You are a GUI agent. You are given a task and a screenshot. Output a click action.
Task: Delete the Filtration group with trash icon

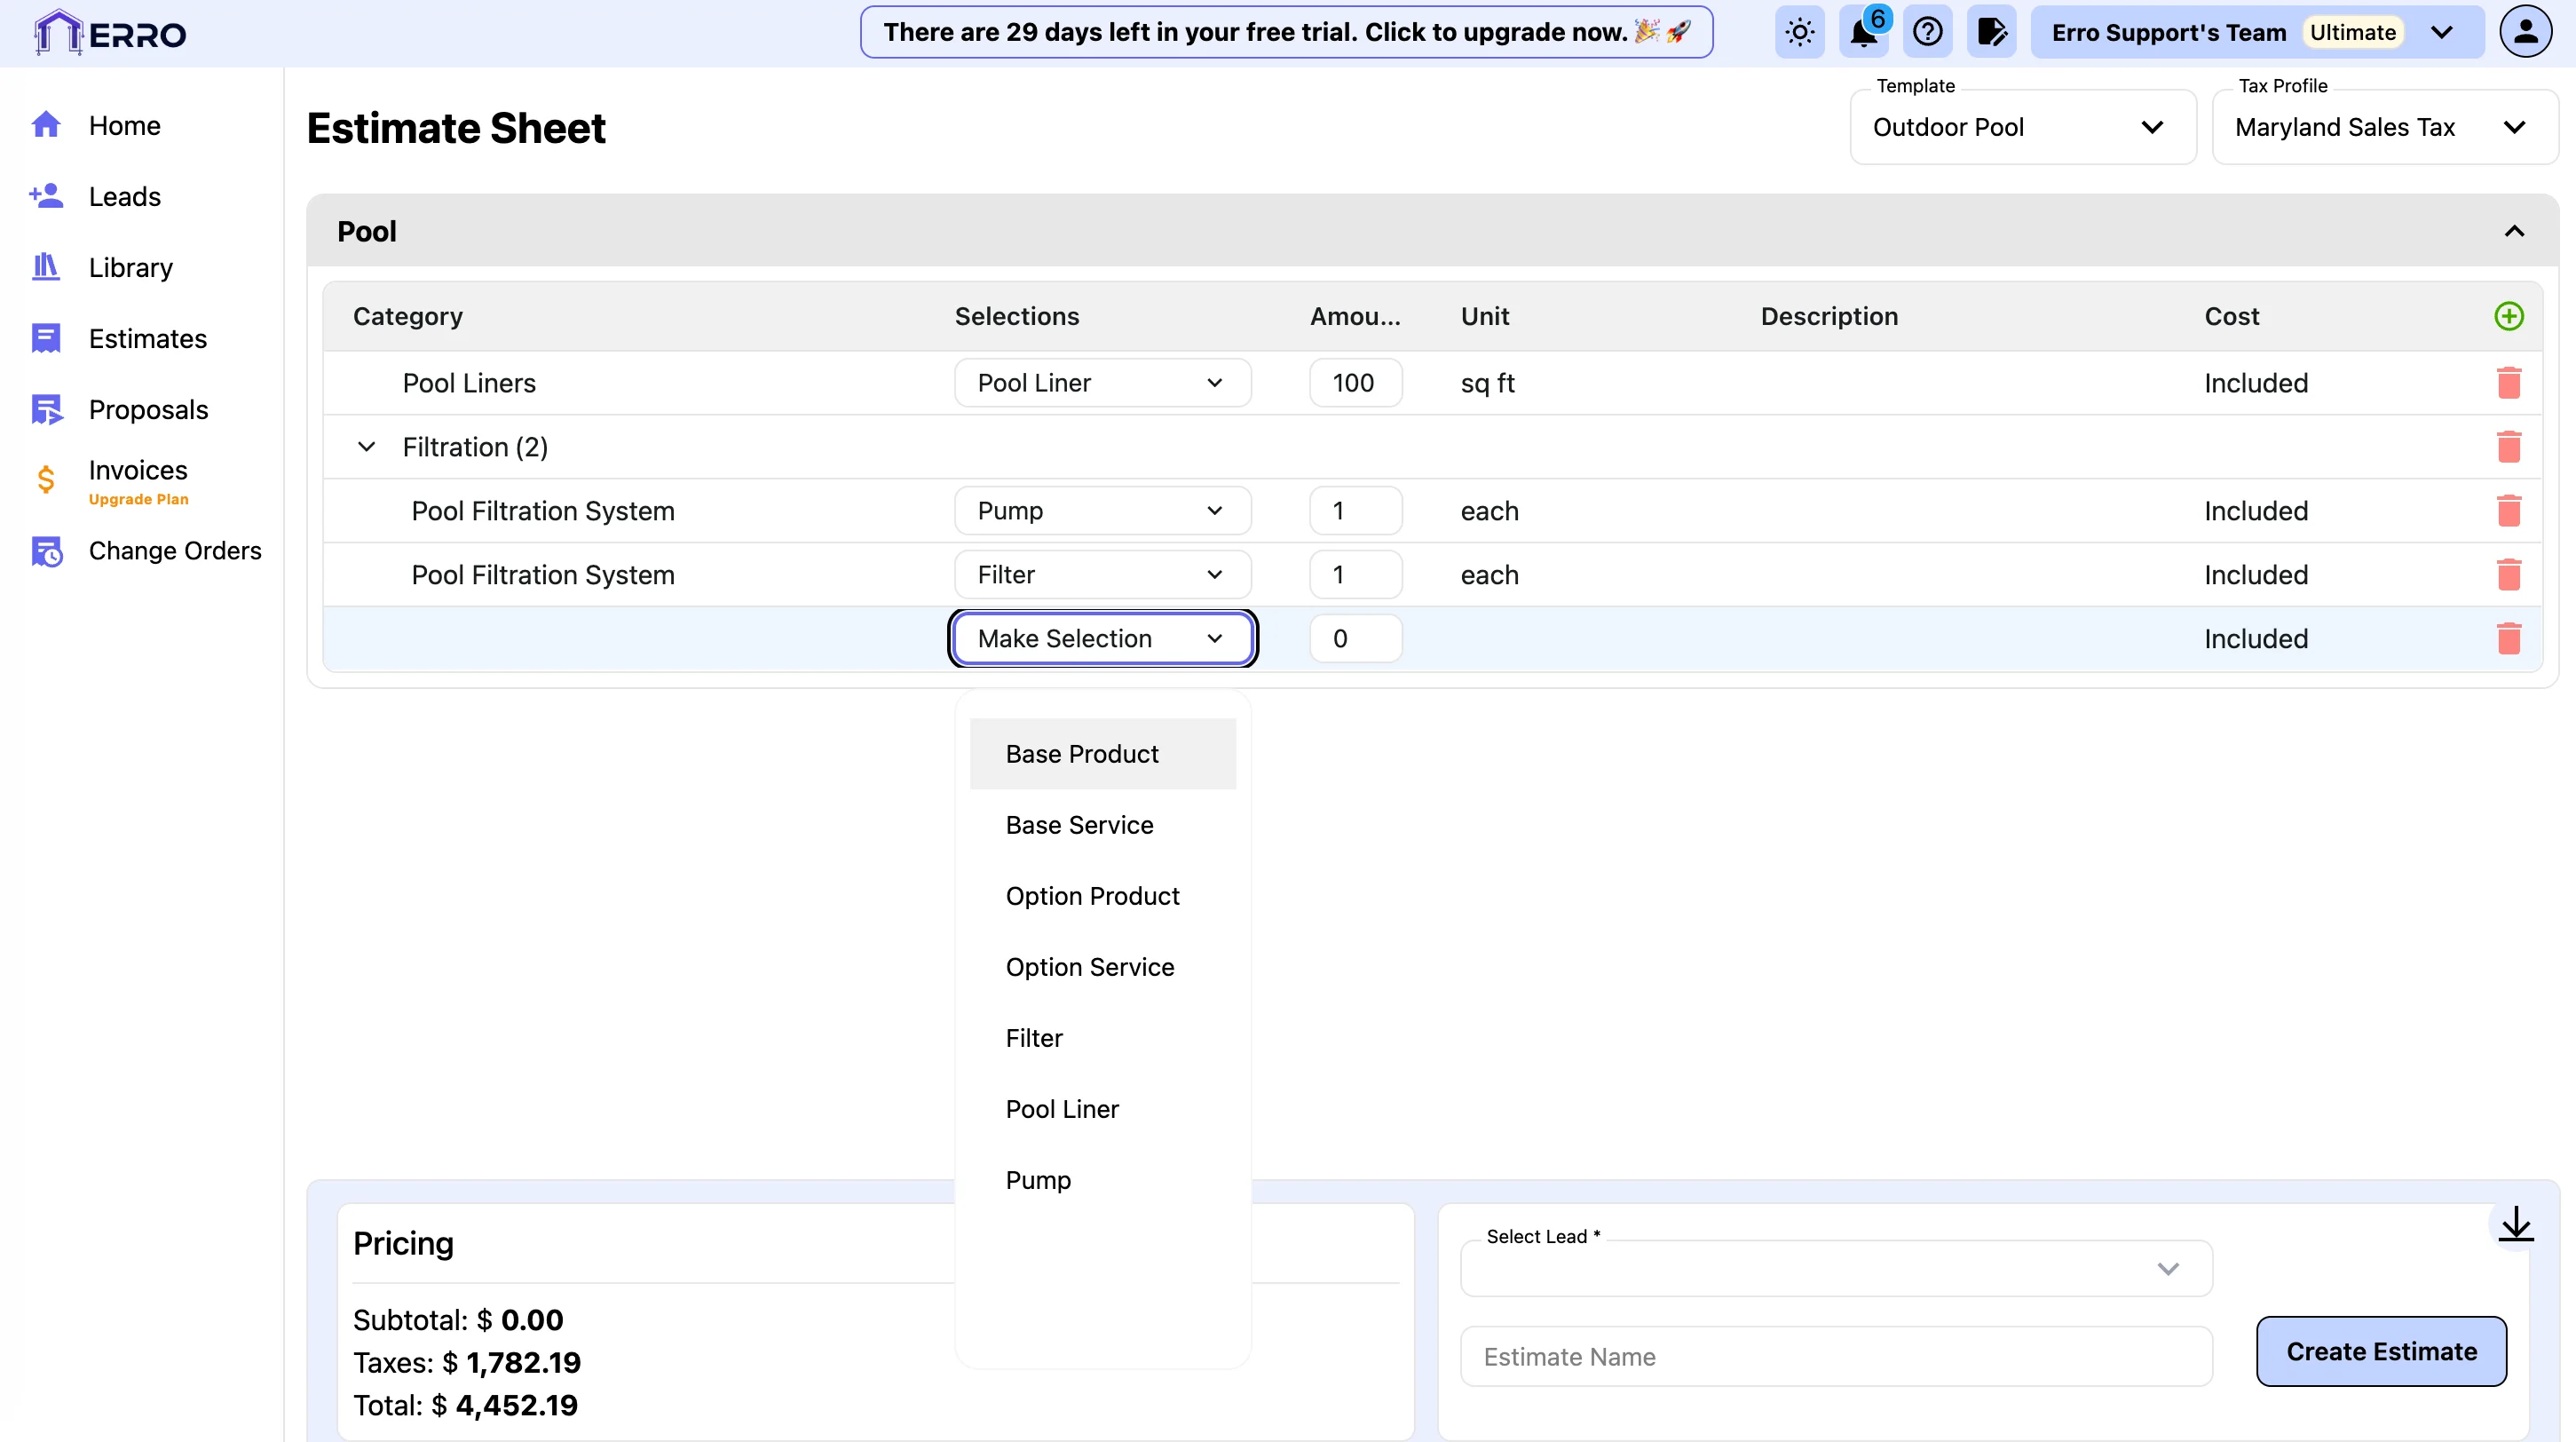click(x=2508, y=447)
